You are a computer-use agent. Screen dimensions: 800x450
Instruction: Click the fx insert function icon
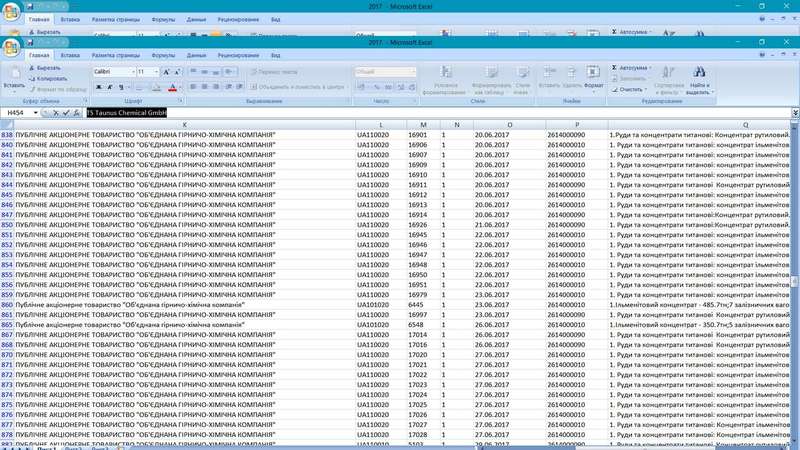pos(76,113)
